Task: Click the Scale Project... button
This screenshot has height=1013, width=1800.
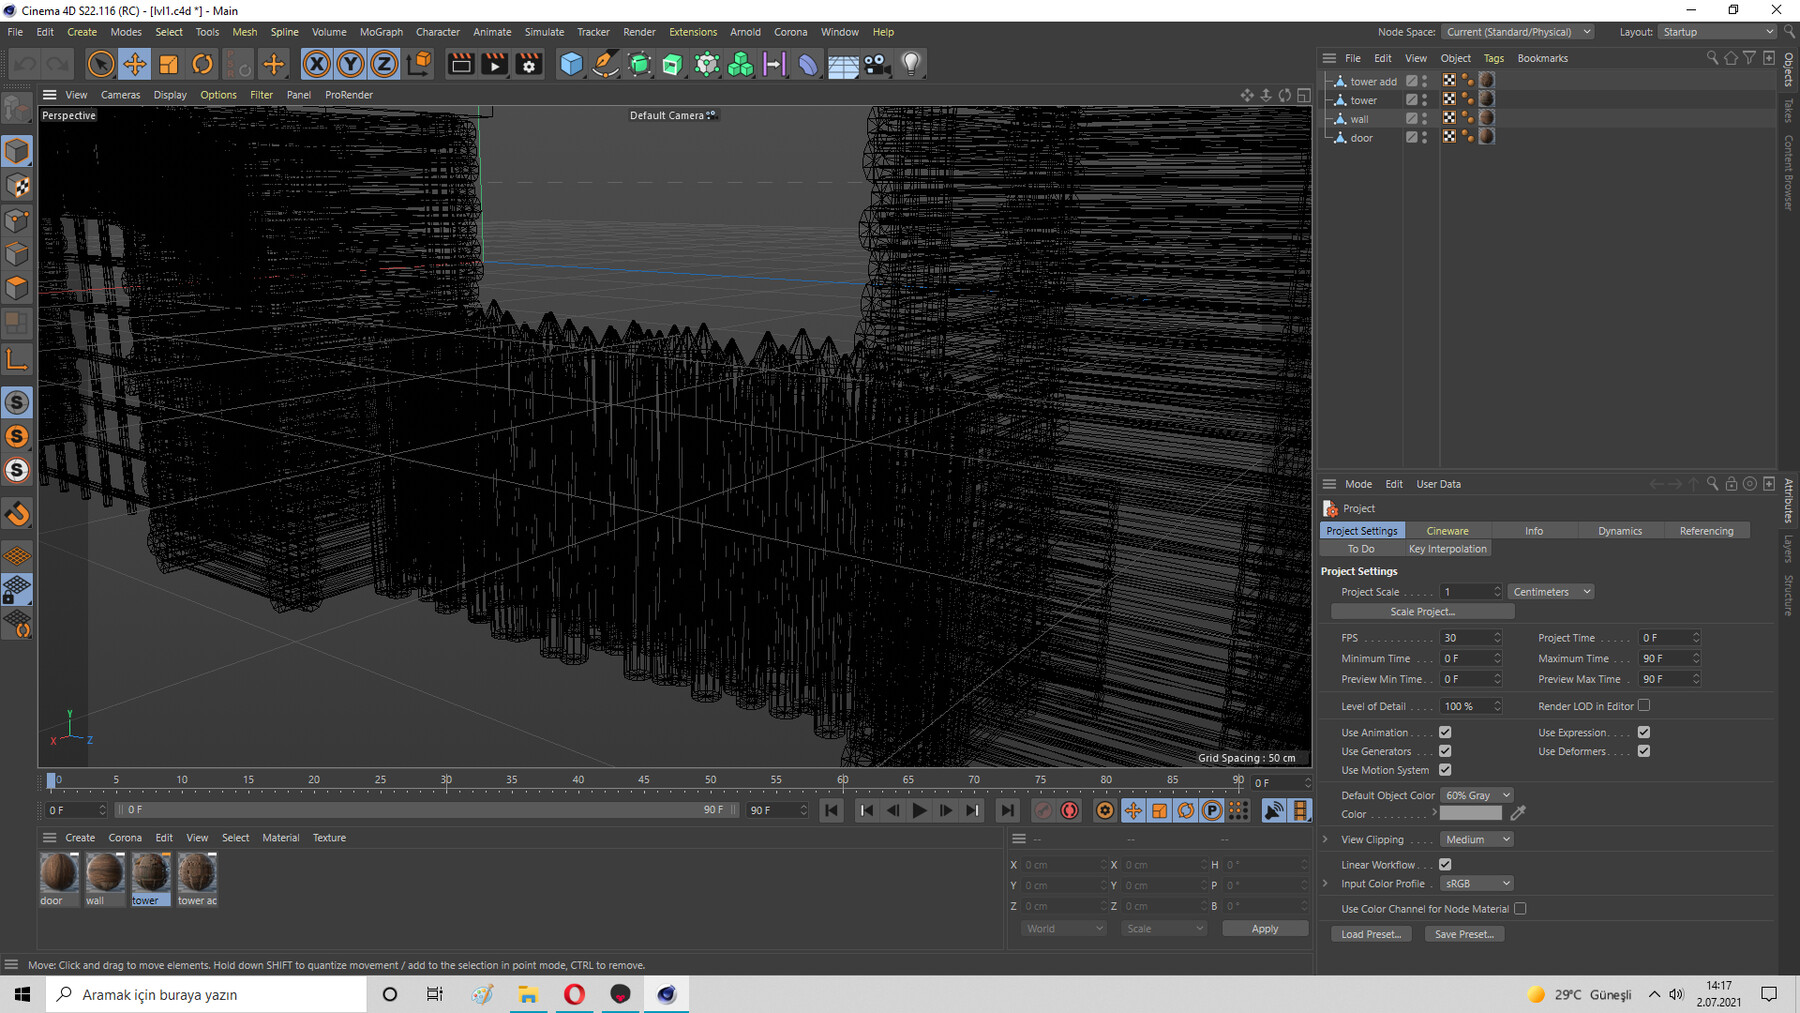Action: (1422, 611)
